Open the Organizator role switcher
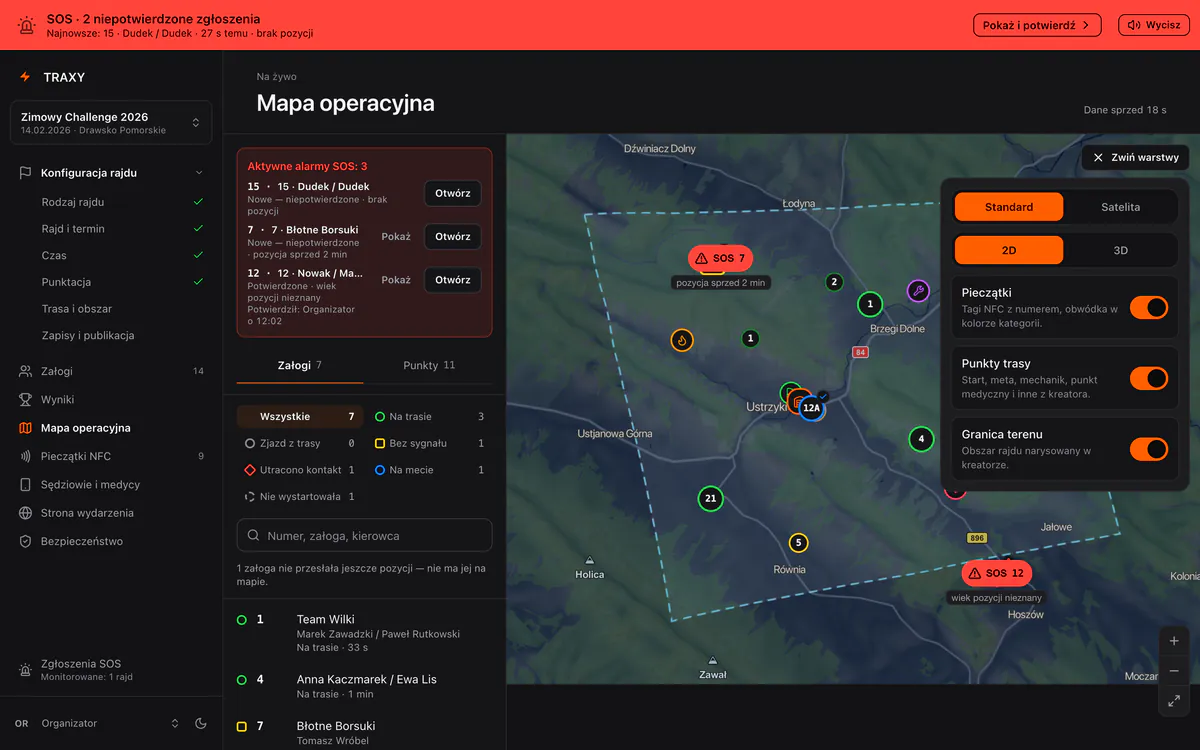1200x750 pixels. point(97,723)
